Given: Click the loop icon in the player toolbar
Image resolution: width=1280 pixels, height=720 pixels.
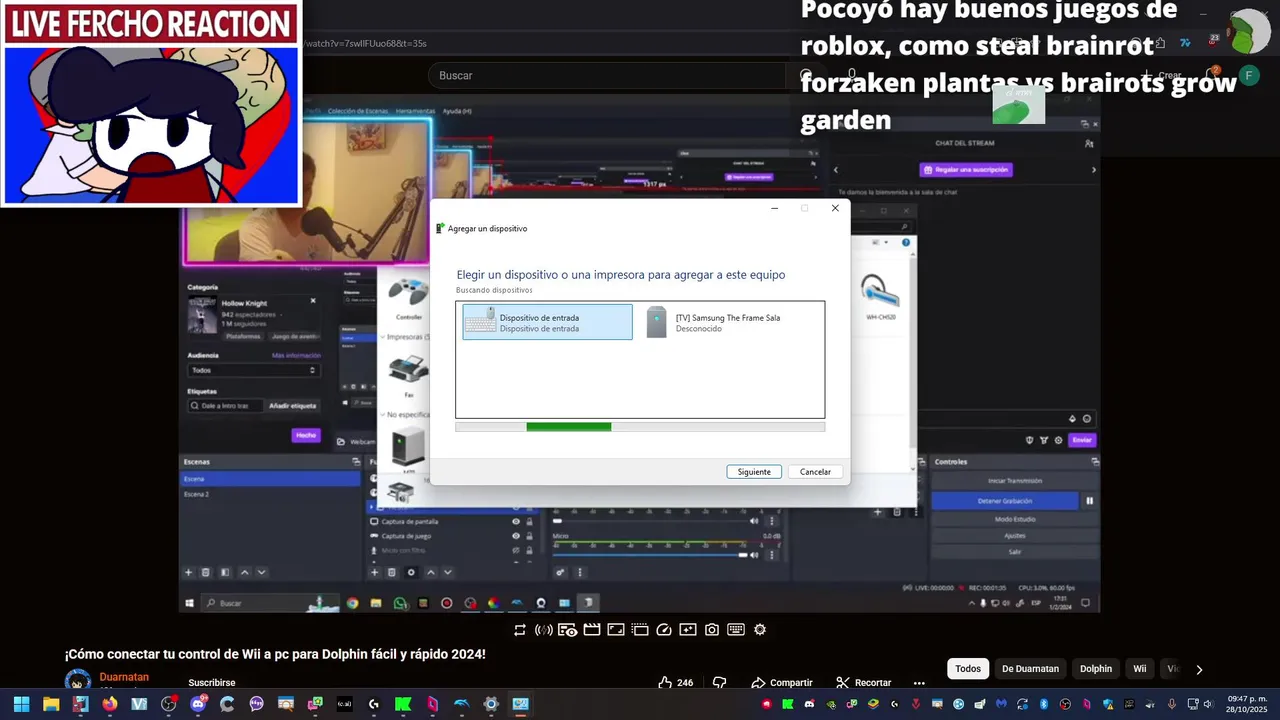Looking at the screenshot, I should (x=520, y=630).
